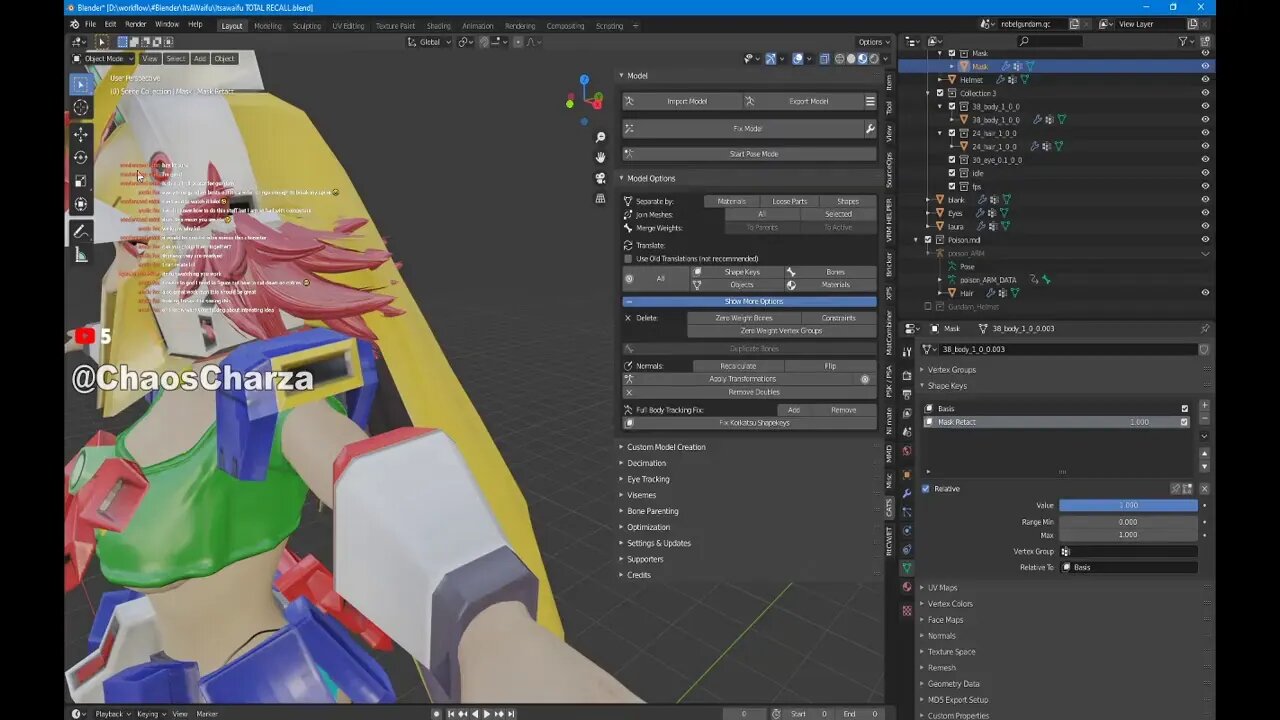Click the remove shape key minus button

coord(1204,419)
